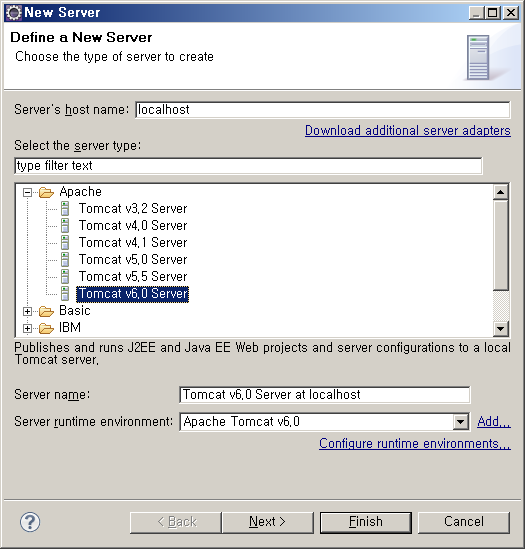Select Tomcat v5.0 Server entry

point(133,259)
